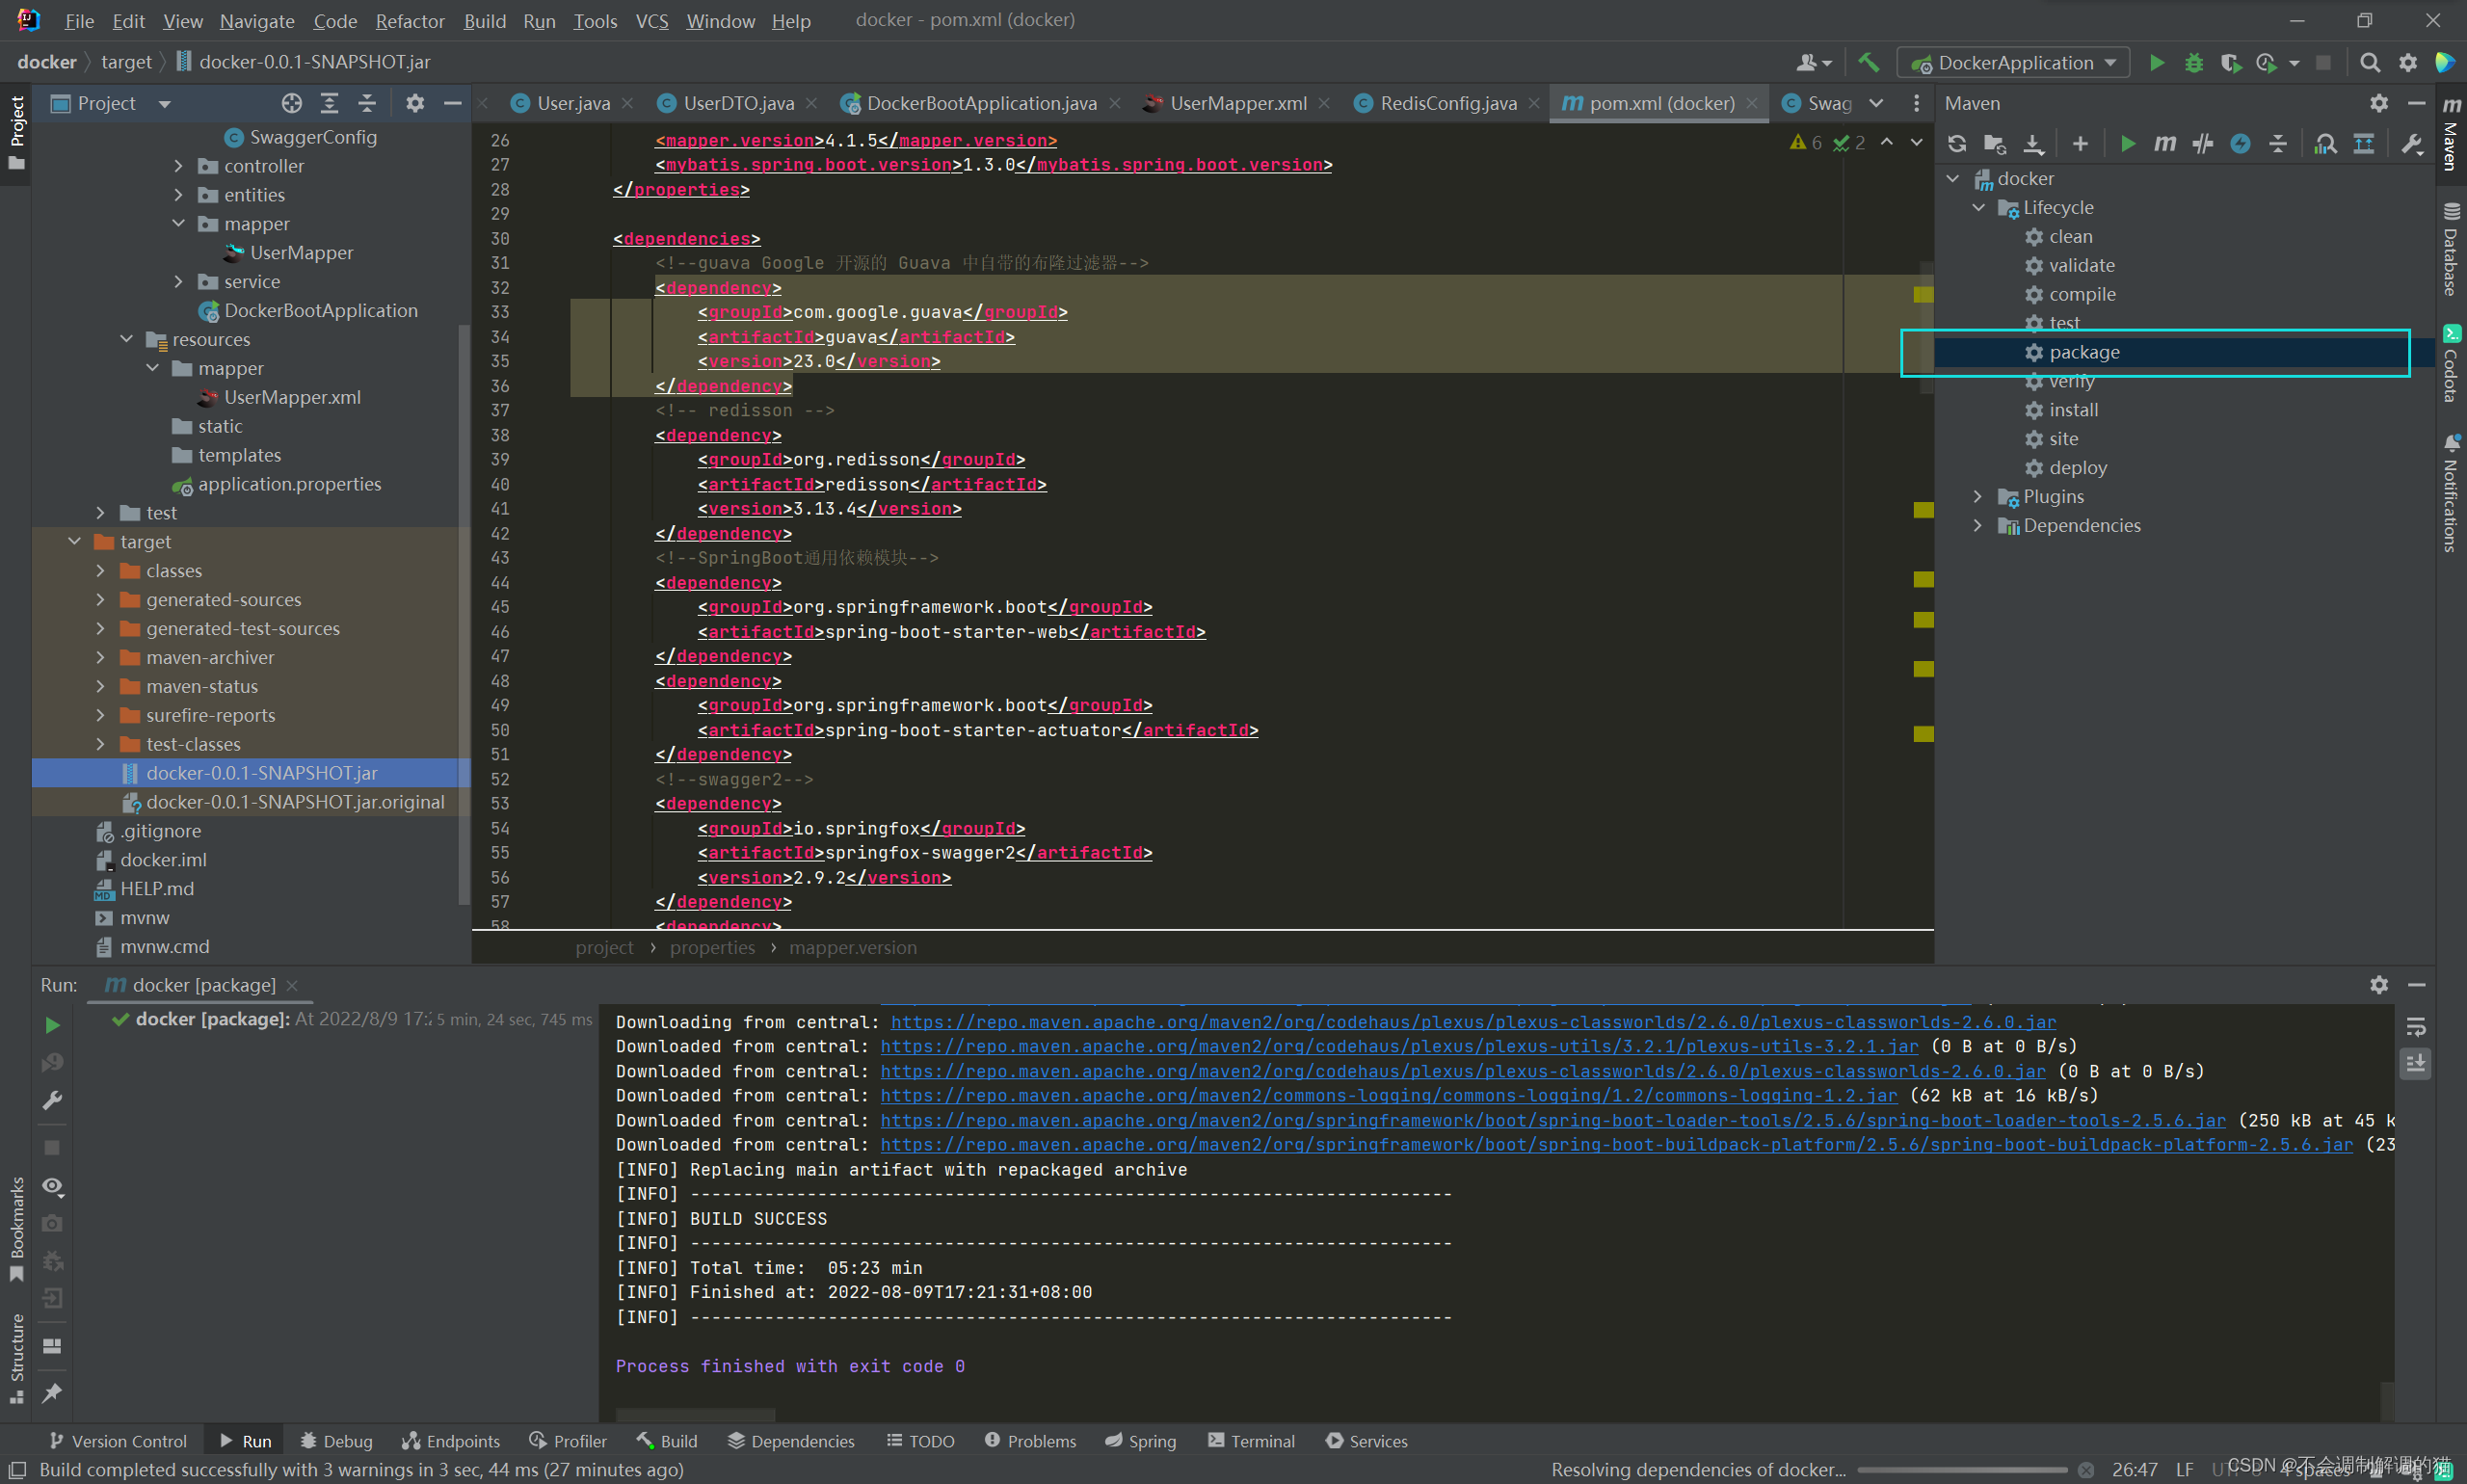Run DockerApplication with coverage shield icon
This screenshot has width=2467, height=1484.
[2230, 62]
